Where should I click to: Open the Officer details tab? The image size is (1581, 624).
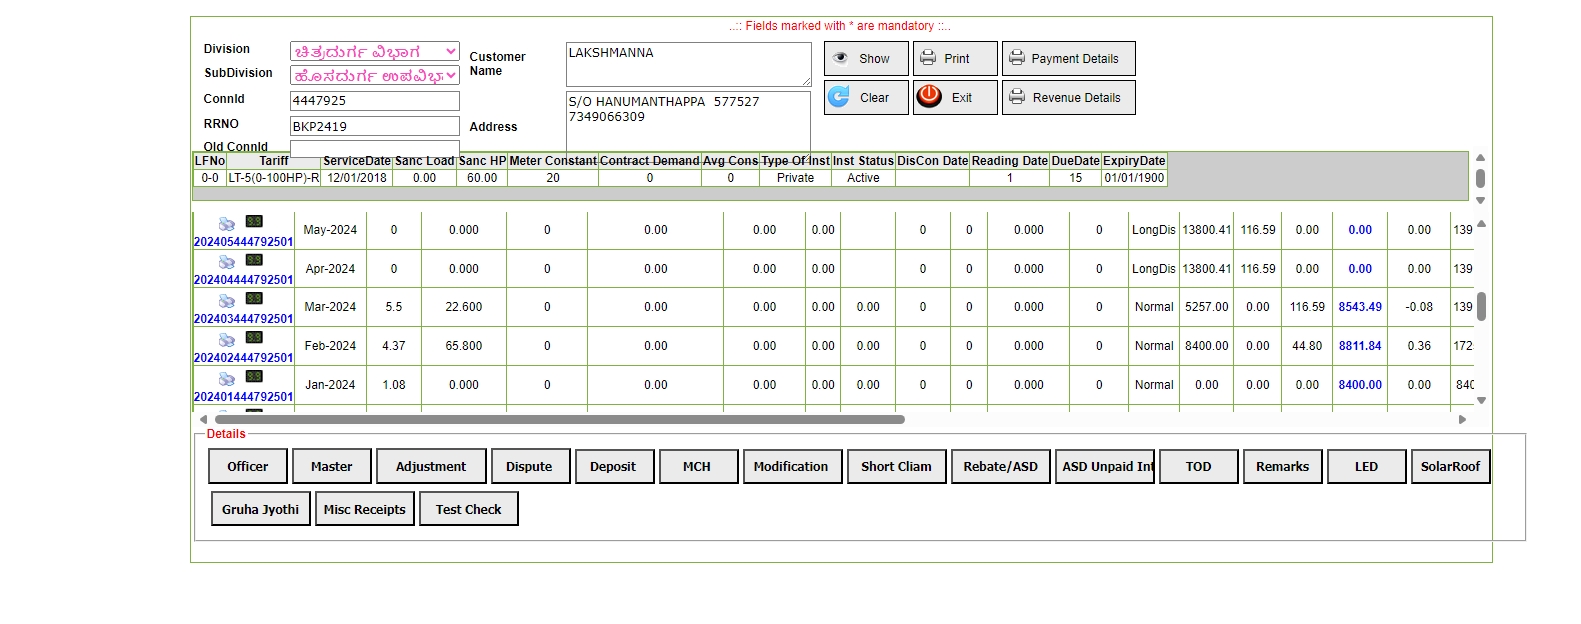[248, 466]
